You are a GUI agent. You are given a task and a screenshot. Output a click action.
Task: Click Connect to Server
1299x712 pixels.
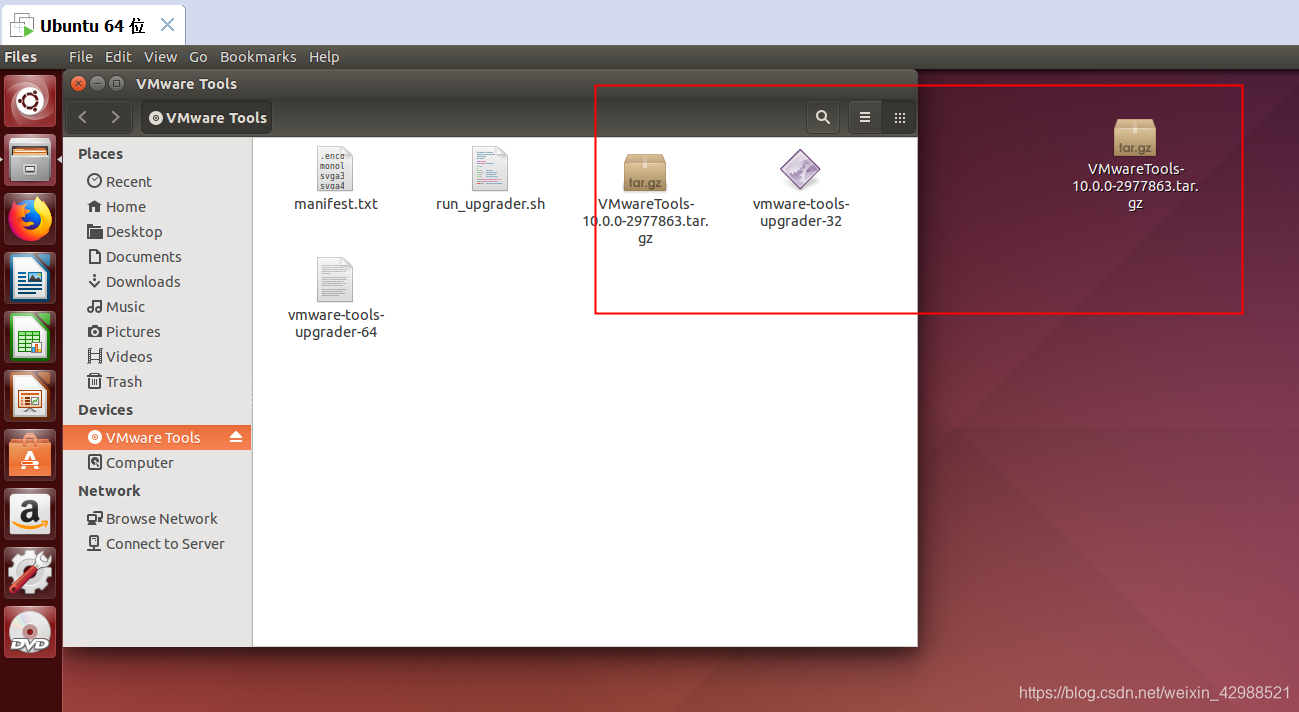157,543
